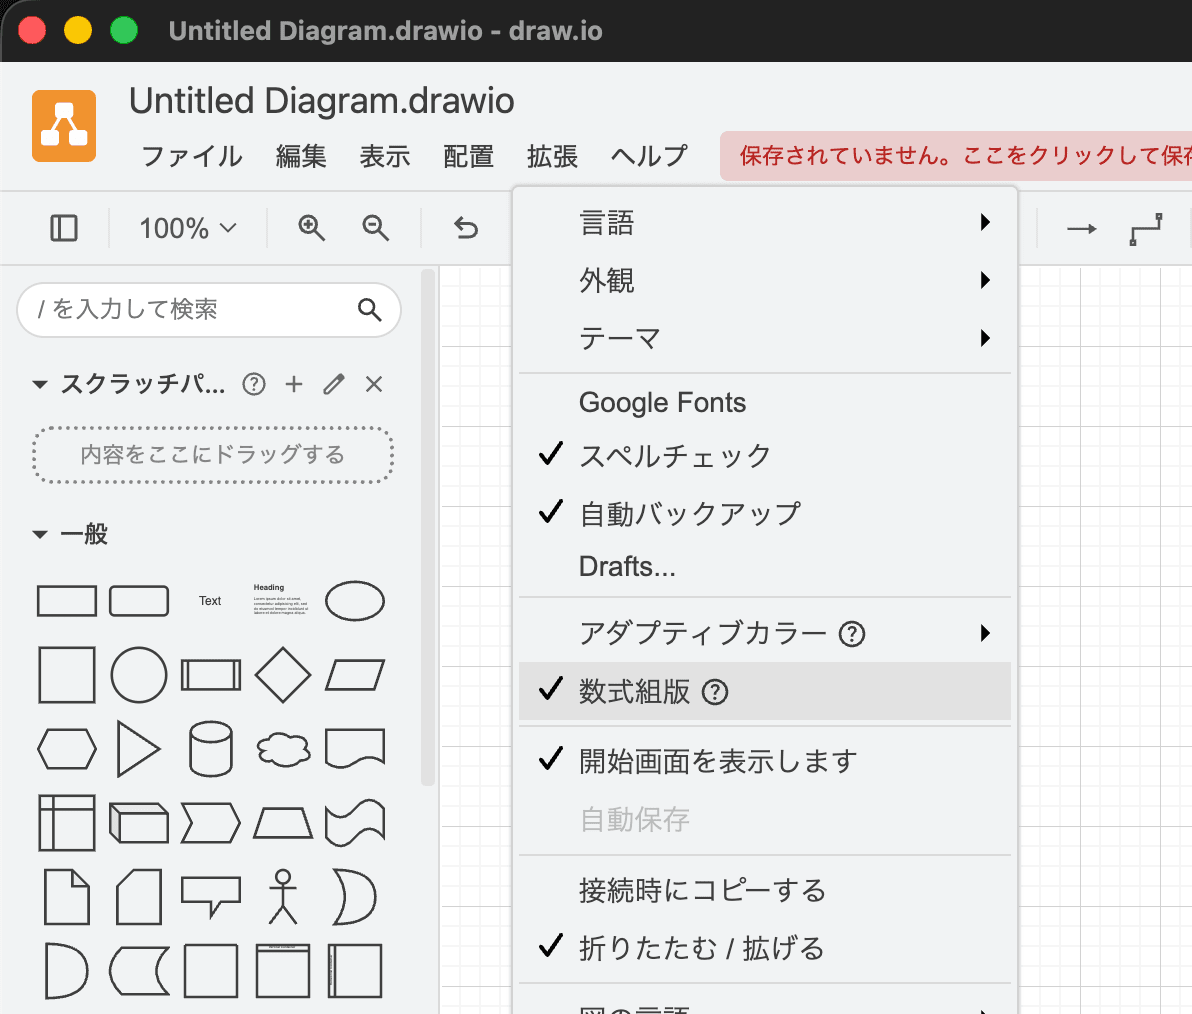
Task: Close scratchpad with X icon
Action: pyautogui.click(x=374, y=385)
